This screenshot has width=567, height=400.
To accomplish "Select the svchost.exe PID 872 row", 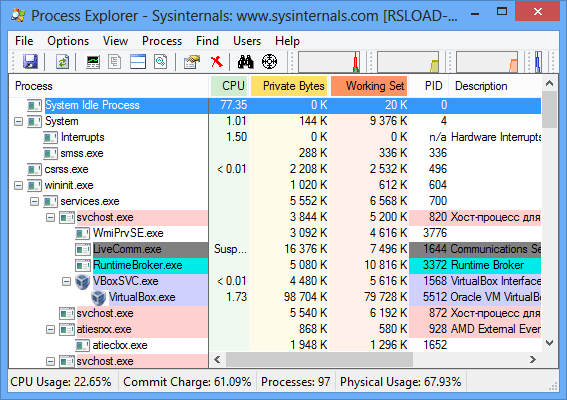I will (x=275, y=313).
